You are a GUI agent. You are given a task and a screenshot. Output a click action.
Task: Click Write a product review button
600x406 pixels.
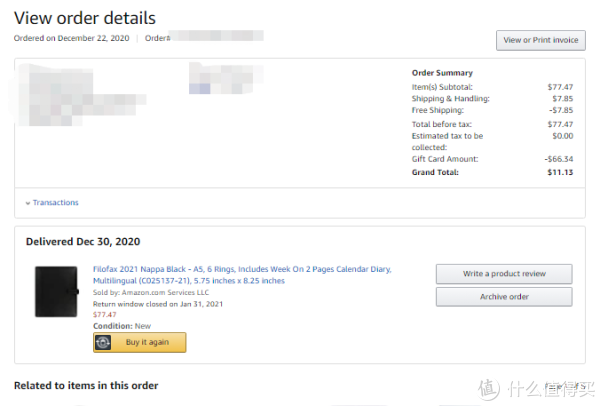coord(504,274)
